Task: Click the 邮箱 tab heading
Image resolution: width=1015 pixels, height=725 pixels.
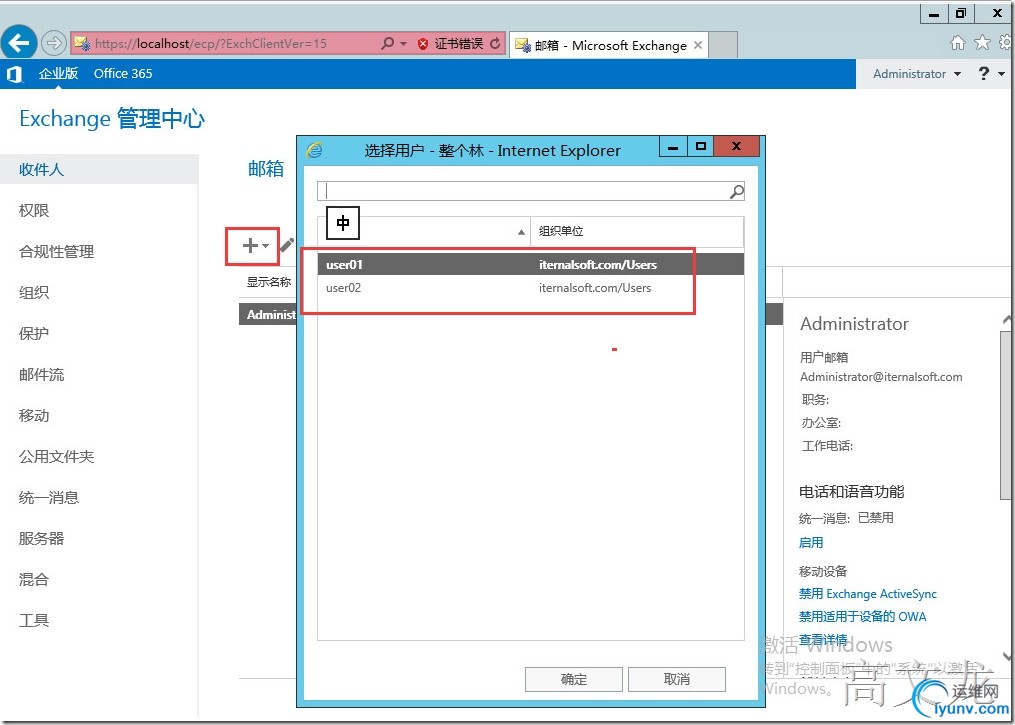Action: [x=266, y=168]
